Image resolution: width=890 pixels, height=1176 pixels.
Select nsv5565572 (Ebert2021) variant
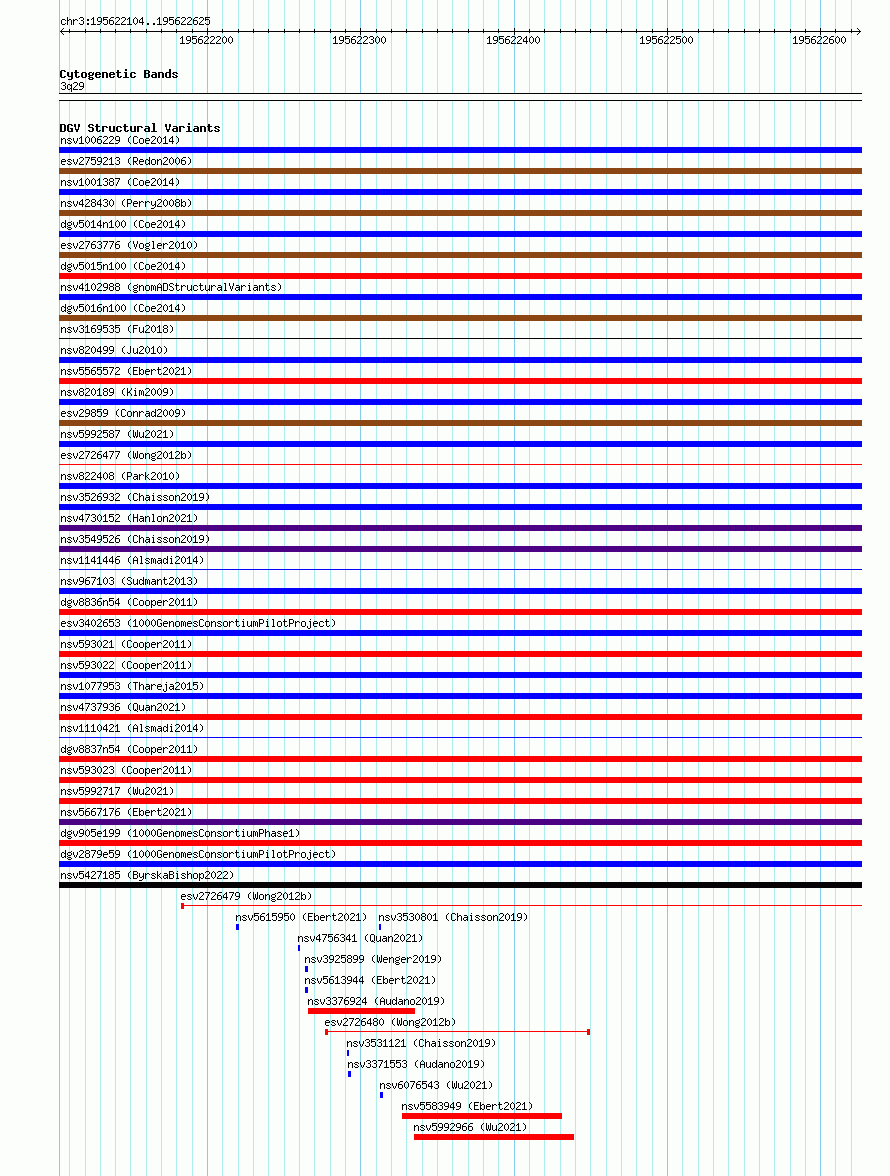126,371
